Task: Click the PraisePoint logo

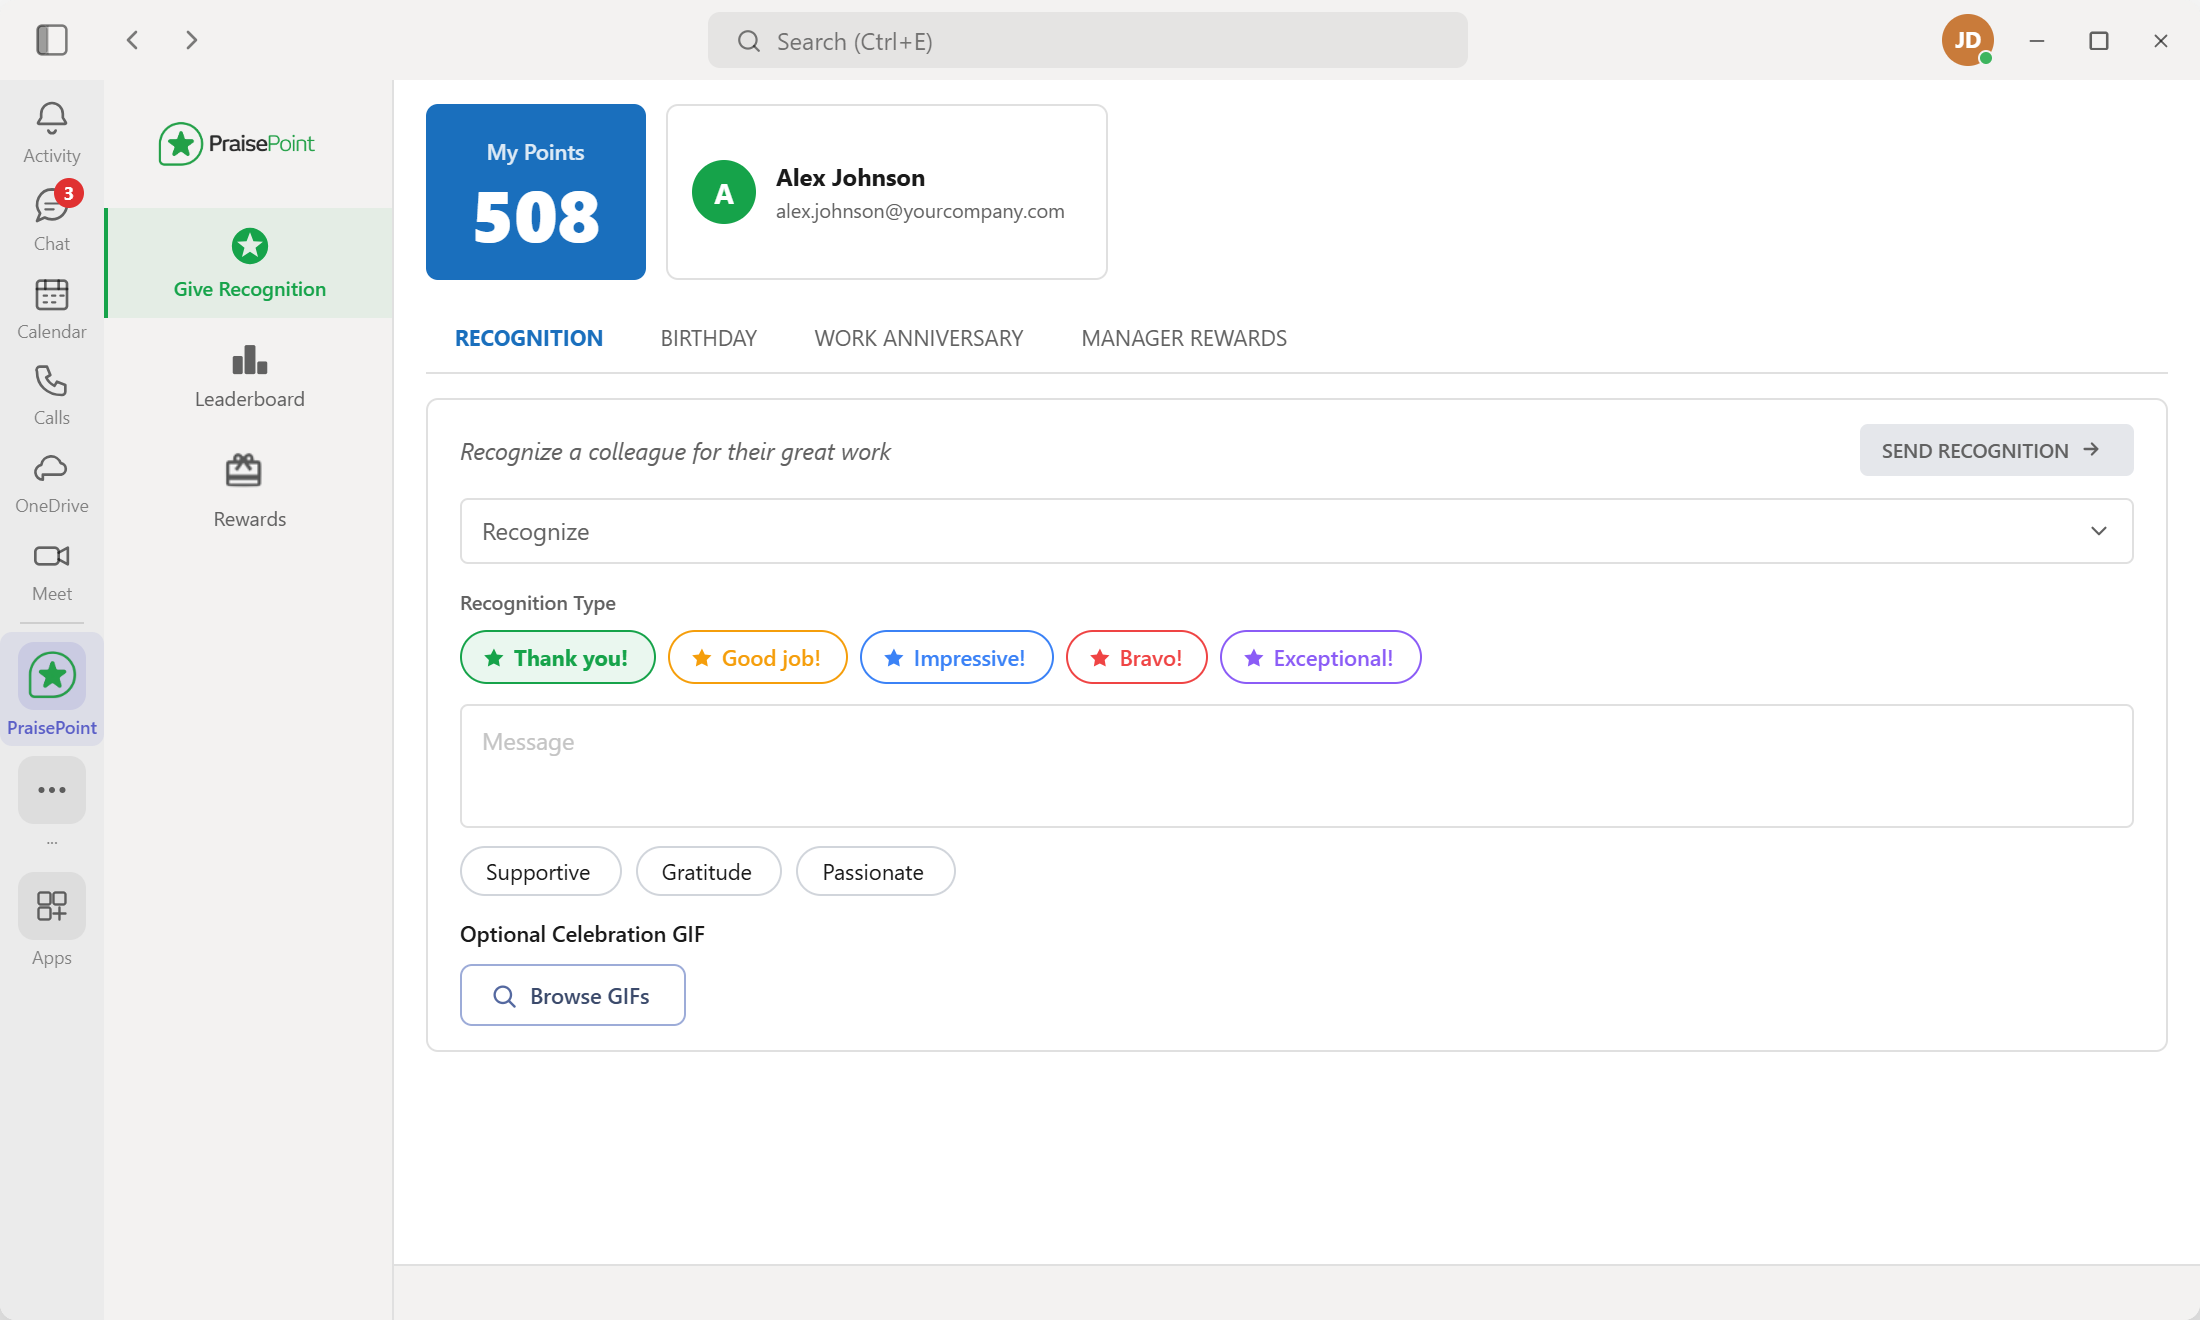Action: click(x=237, y=144)
